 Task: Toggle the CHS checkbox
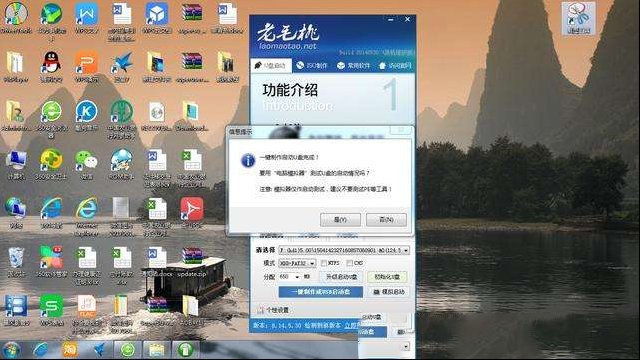coord(349,263)
